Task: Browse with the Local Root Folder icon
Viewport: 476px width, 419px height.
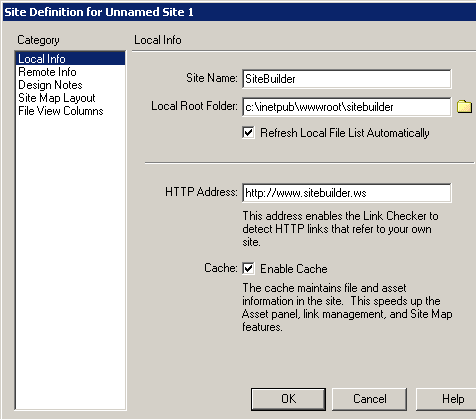Action: [464, 106]
